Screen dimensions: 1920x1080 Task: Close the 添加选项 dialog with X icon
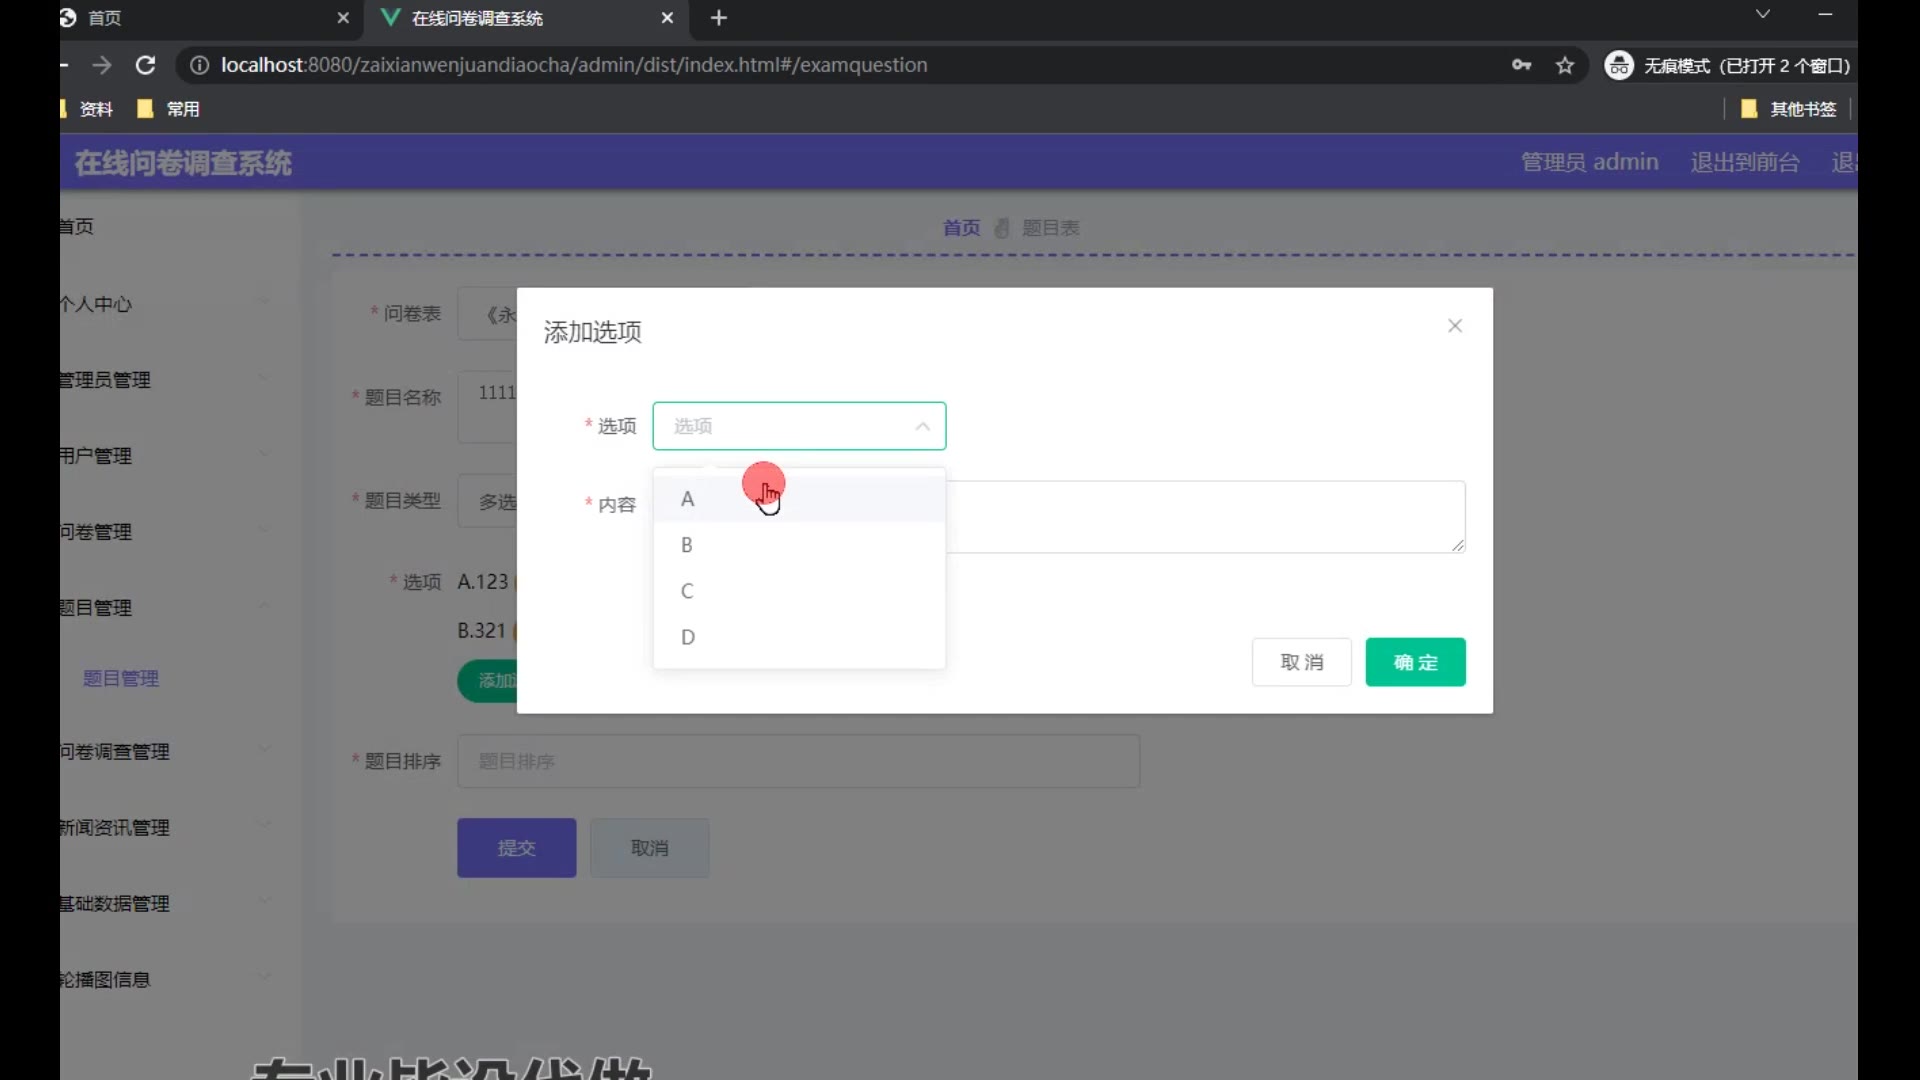pyautogui.click(x=1455, y=326)
